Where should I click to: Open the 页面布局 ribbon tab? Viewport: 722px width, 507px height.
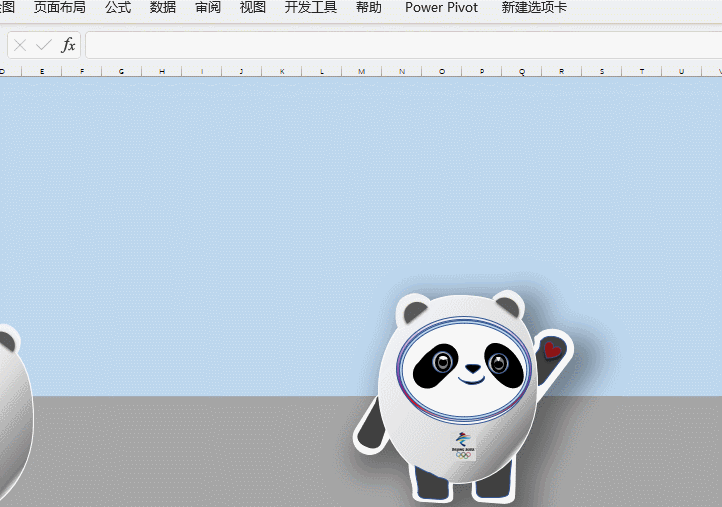[x=59, y=8]
